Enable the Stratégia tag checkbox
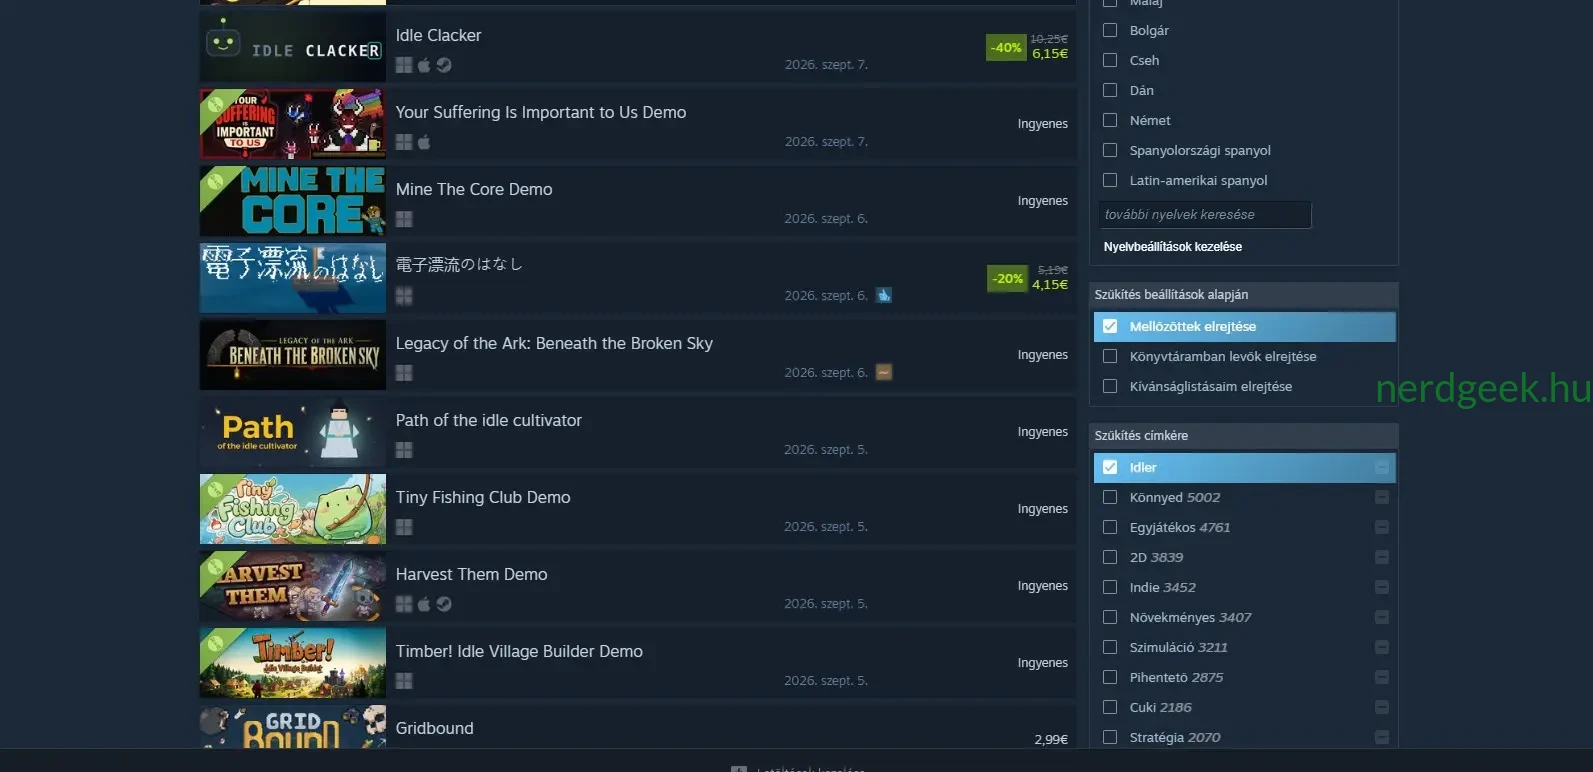This screenshot has width=1593, height=772. pos(1110,737)
